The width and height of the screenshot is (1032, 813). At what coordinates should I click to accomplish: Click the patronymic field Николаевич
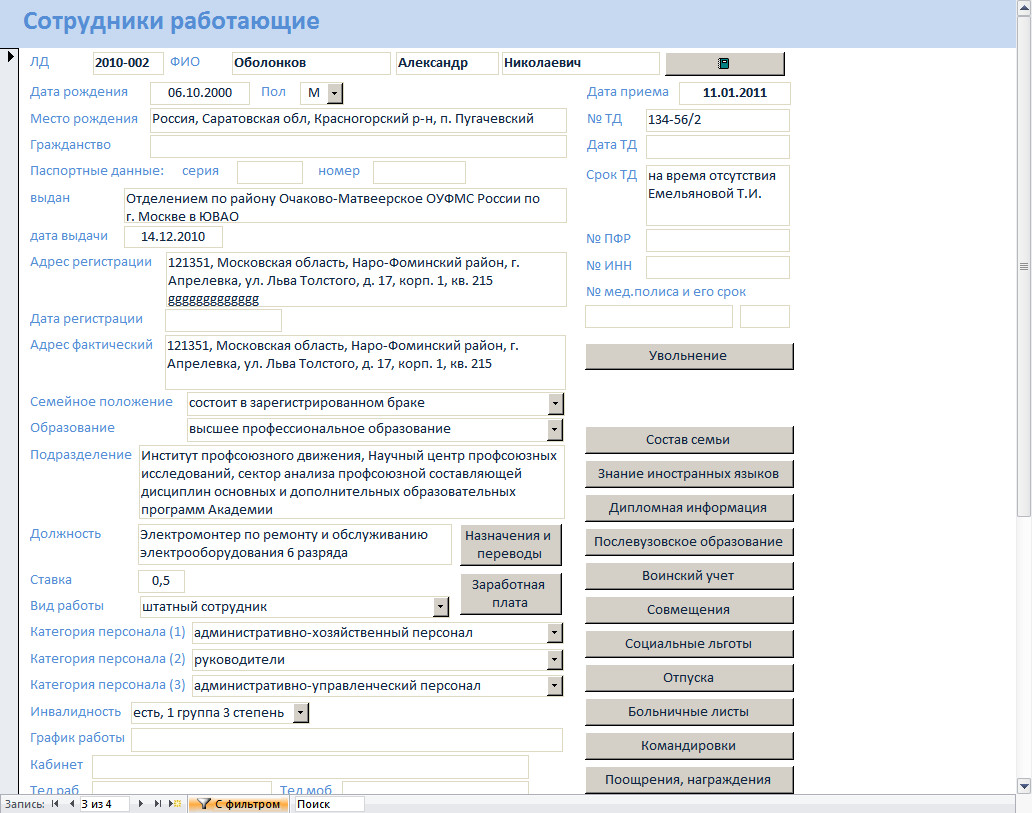[580, 63]
